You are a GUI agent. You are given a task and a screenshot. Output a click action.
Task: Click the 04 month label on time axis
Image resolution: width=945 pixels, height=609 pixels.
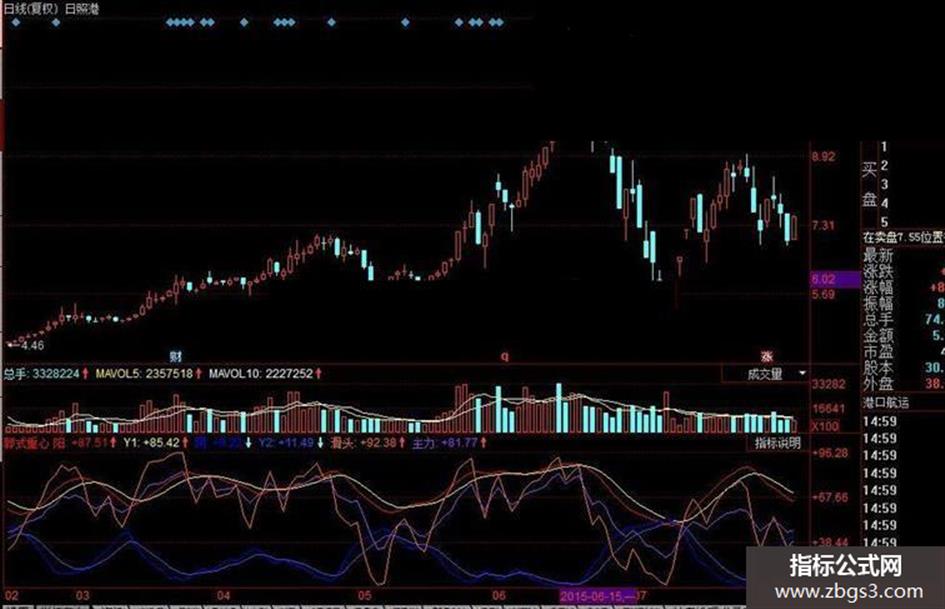[x=224, y=595]
